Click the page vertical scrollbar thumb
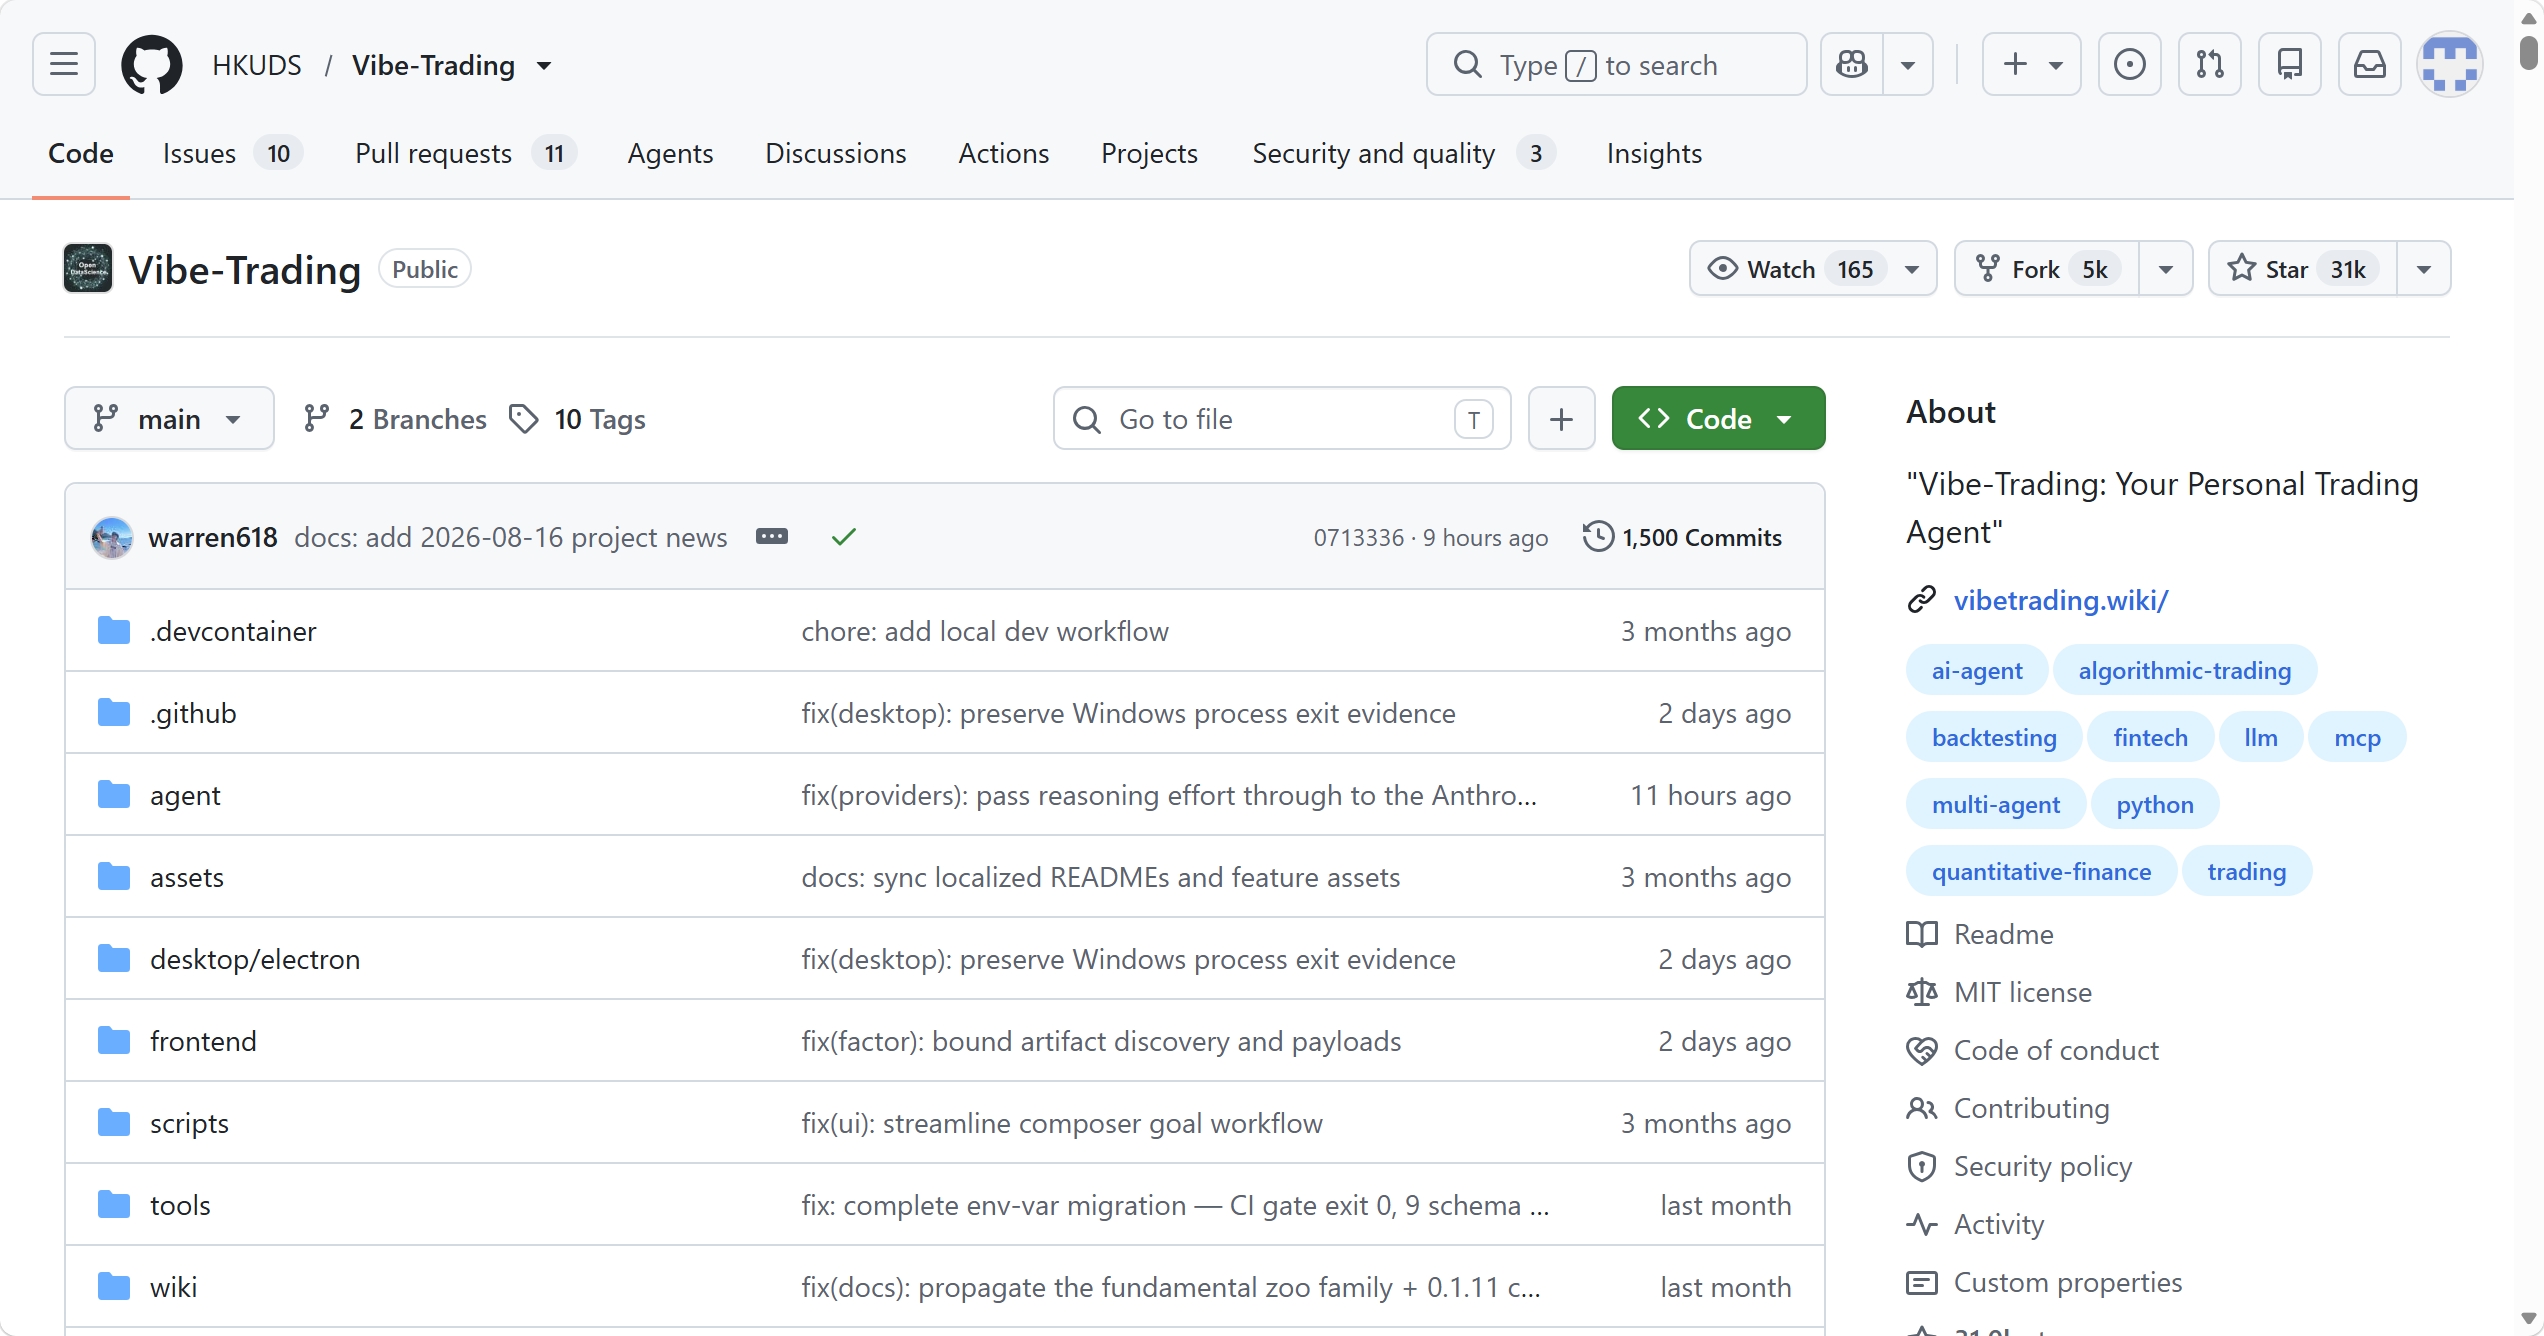Image resolution: width=2544 pixels, height=1336 pixels. 2529,52
